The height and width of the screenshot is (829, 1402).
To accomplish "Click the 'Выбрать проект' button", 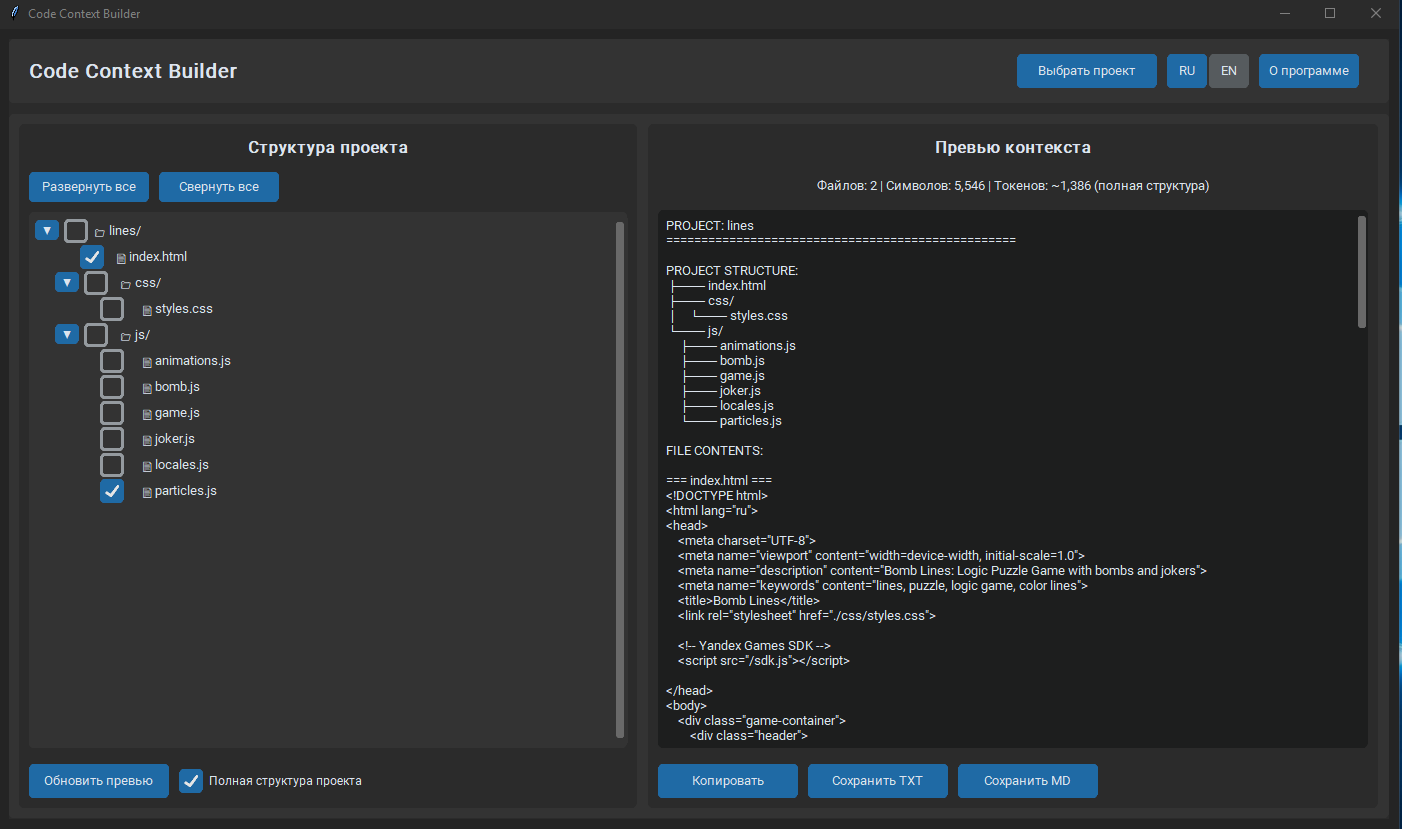I will [1087, 71].
